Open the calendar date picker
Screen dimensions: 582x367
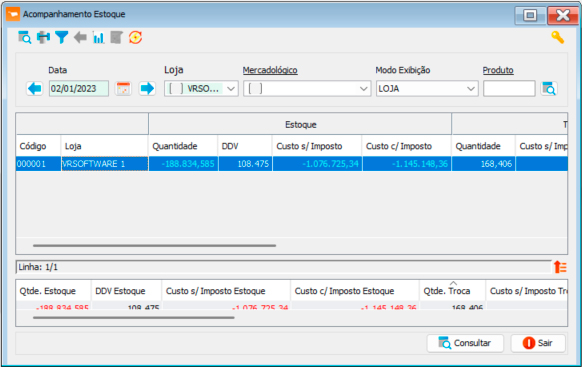point(123,89)
